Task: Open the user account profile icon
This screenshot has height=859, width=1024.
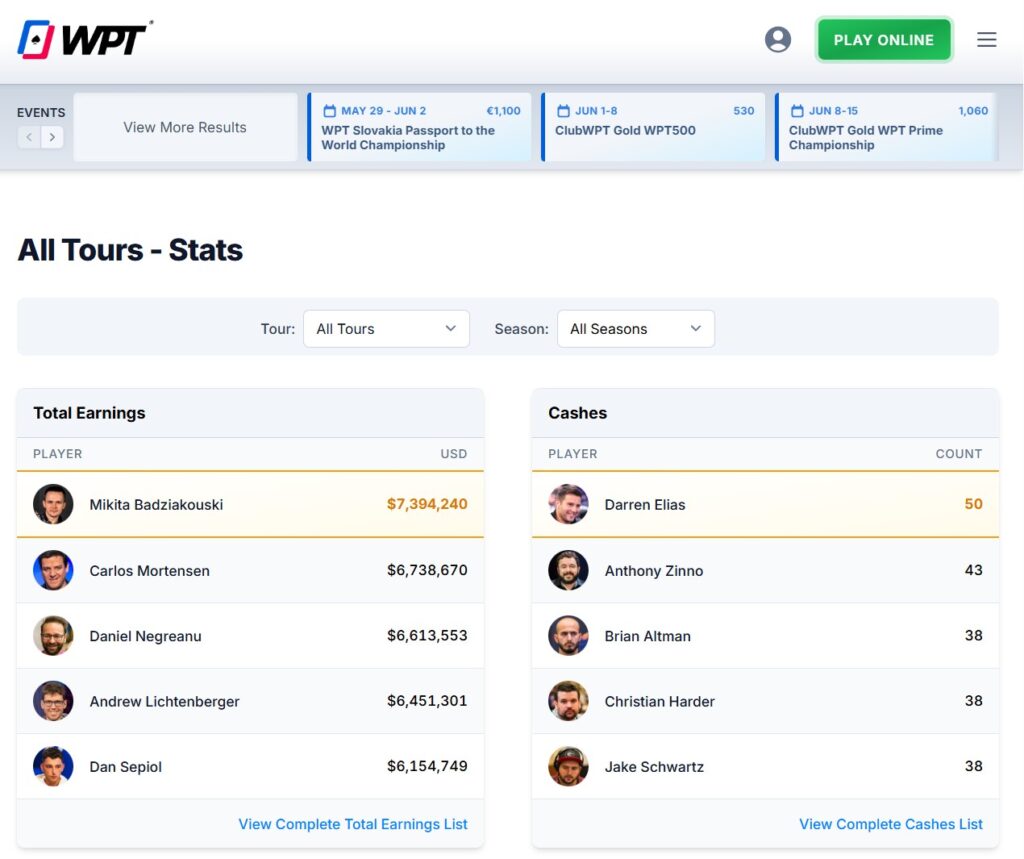Action: (x=778, y=39)
